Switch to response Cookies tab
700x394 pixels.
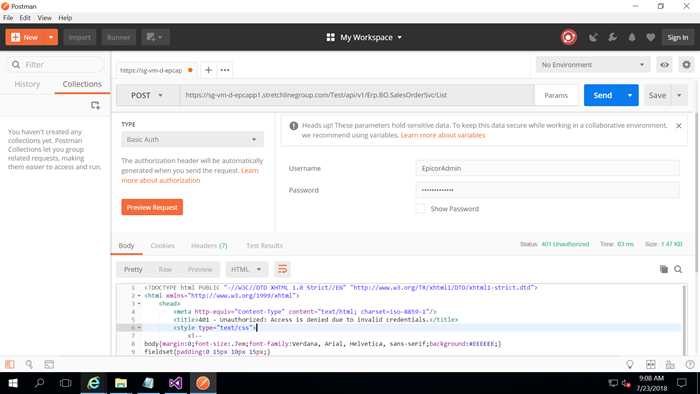click(162, 245)
